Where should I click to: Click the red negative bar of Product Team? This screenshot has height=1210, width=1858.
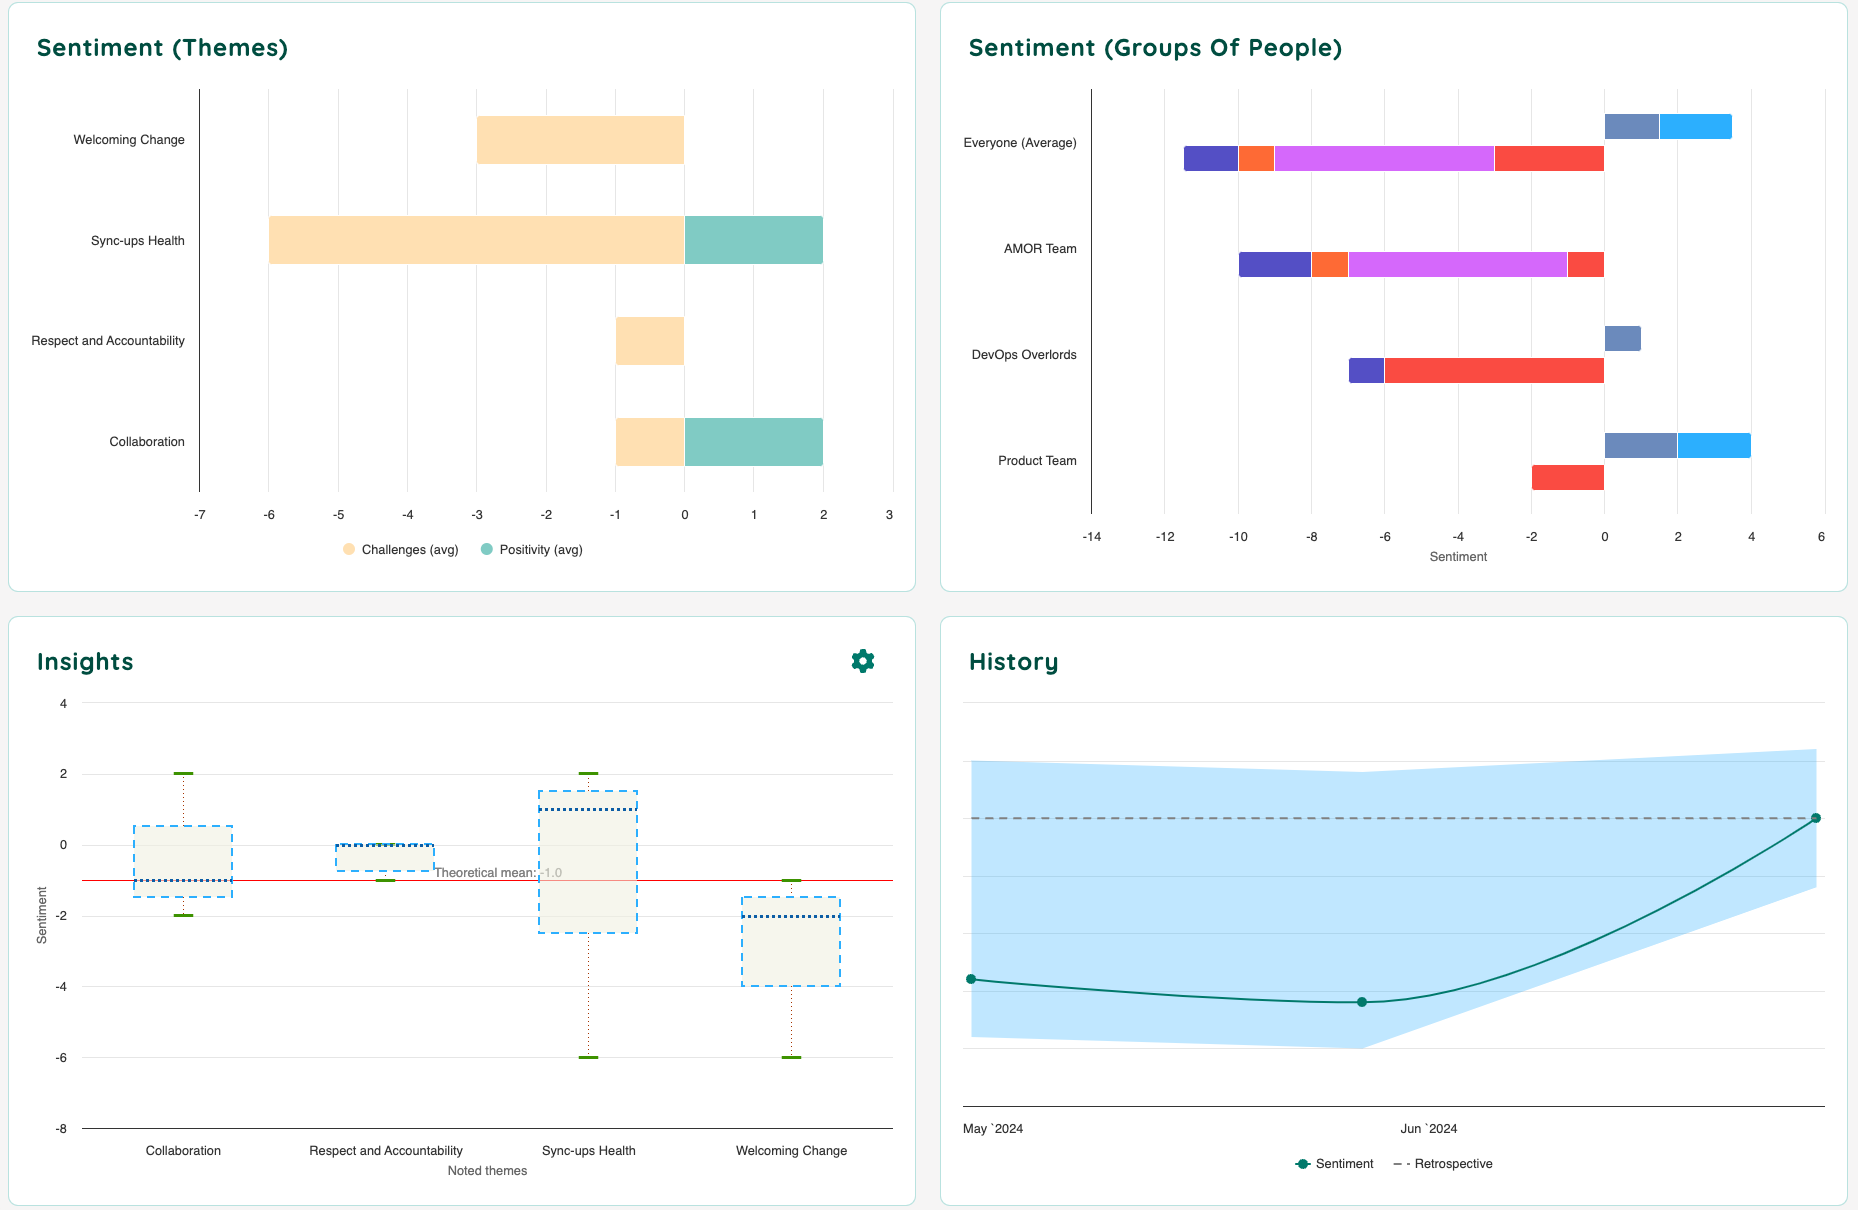point(1568,477)
